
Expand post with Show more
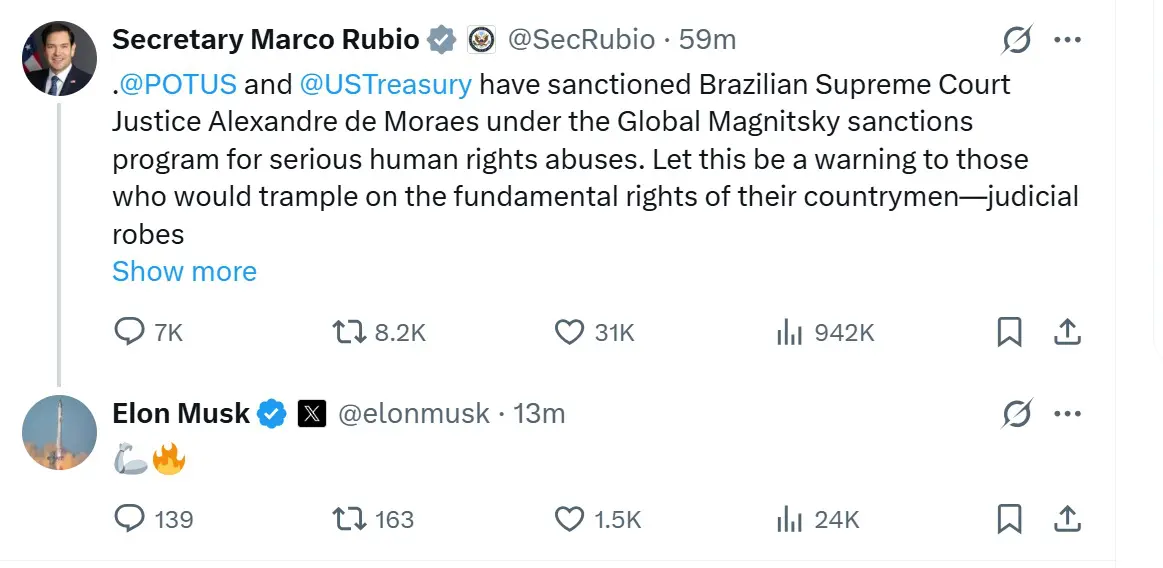(184, 271)
